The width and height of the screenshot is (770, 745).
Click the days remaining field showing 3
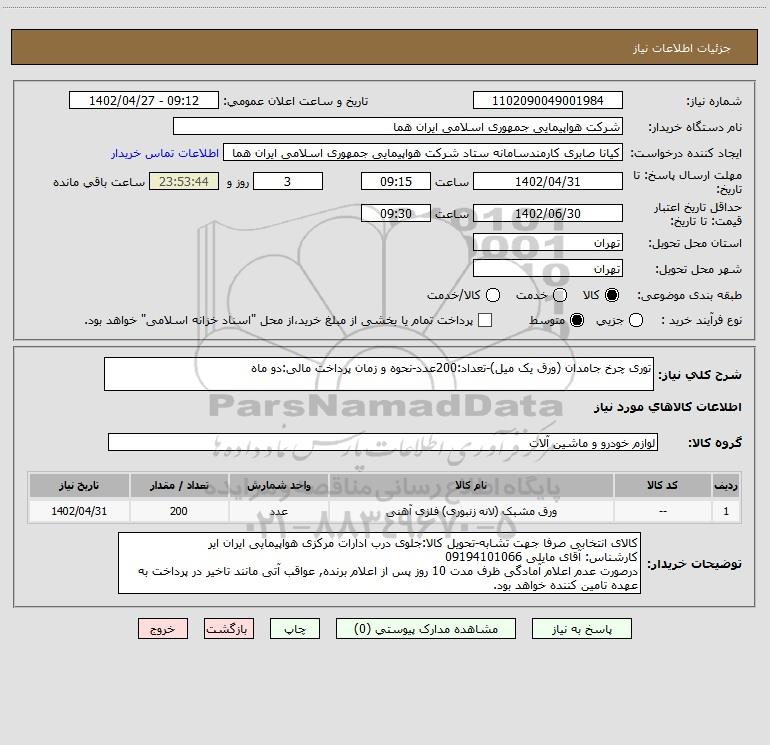click(288, 181)
